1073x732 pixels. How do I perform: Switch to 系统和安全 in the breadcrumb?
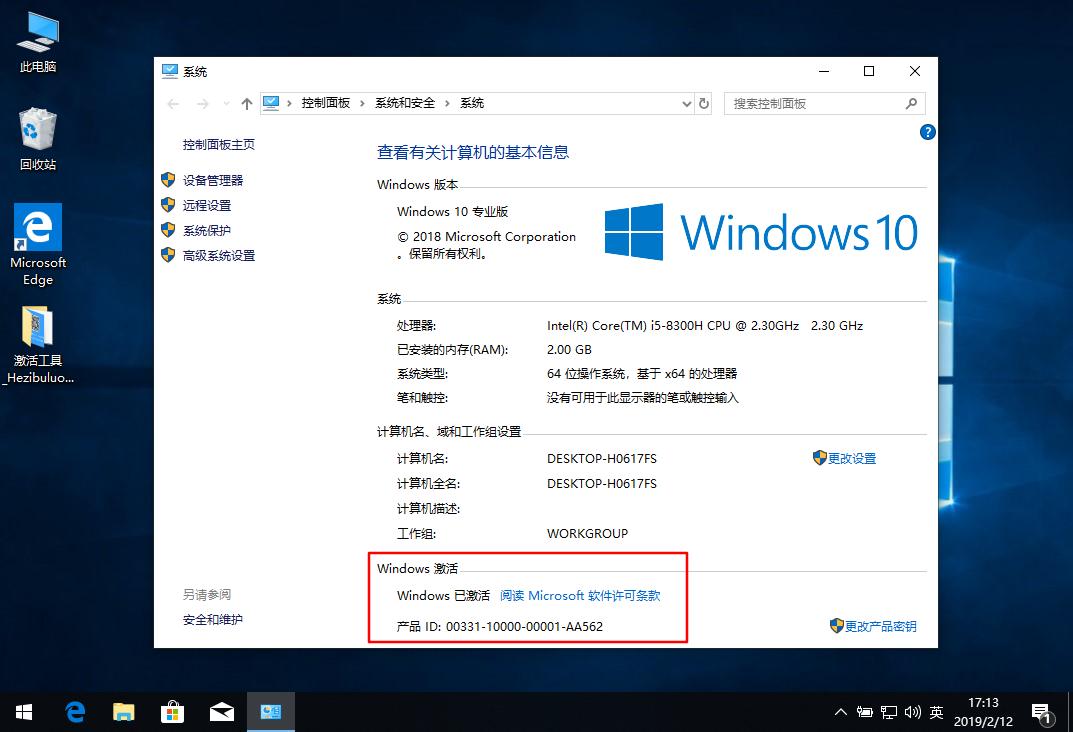tap(405, 103)
